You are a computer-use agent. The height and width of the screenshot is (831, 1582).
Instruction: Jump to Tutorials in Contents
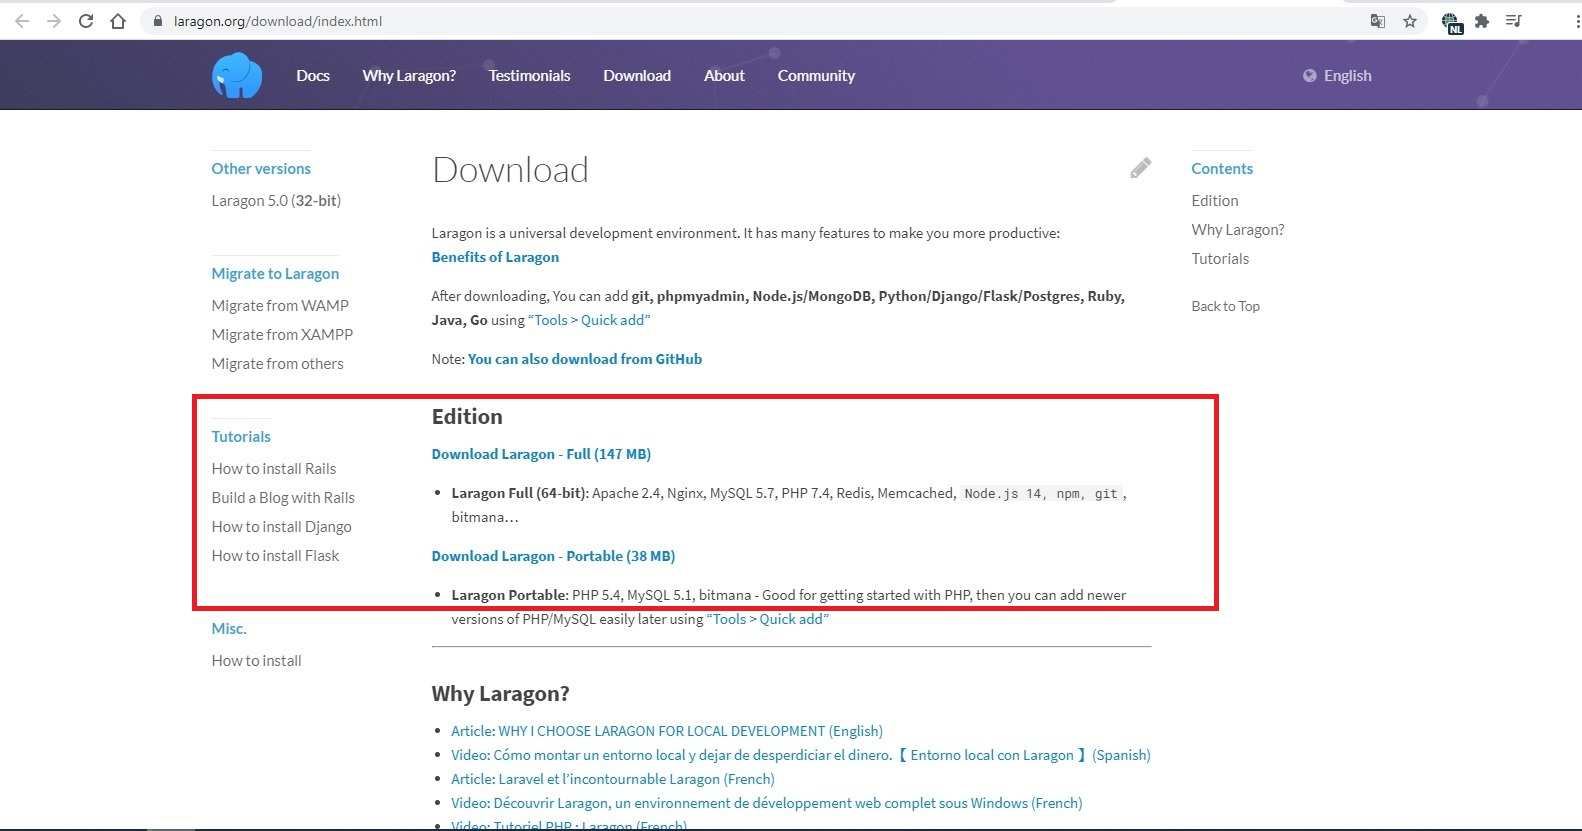pos(1220,259)
